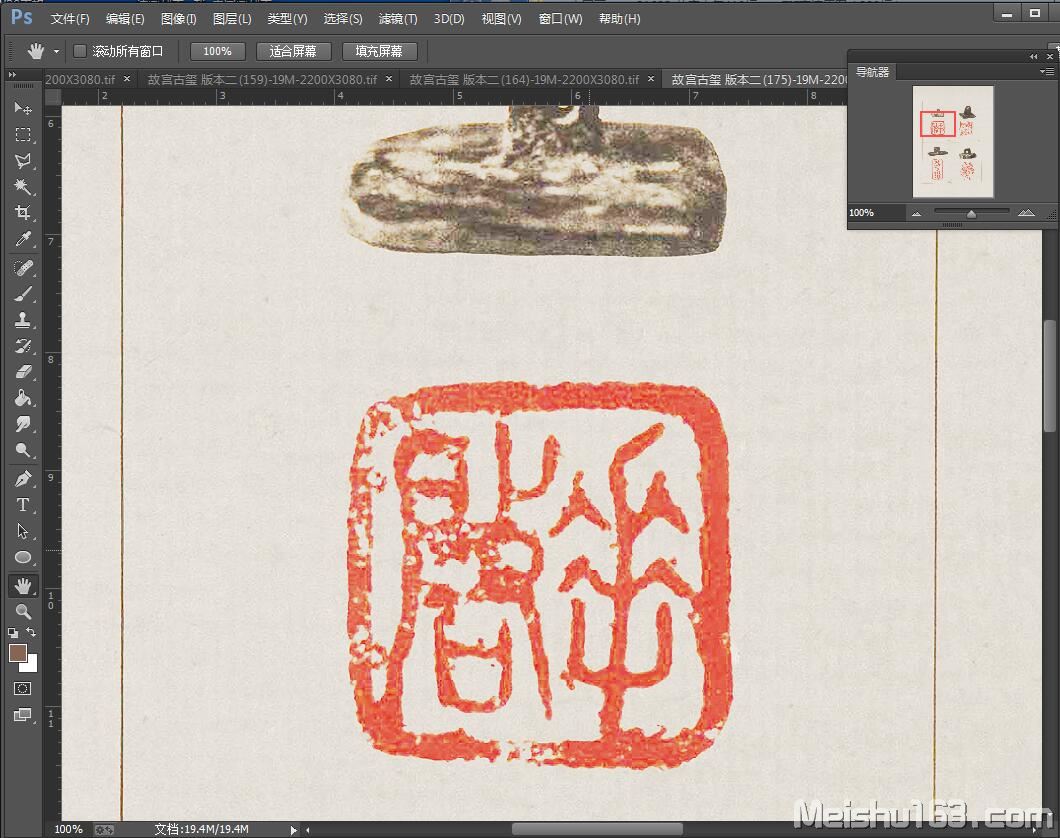Open the 3D(D) menu

449,19
